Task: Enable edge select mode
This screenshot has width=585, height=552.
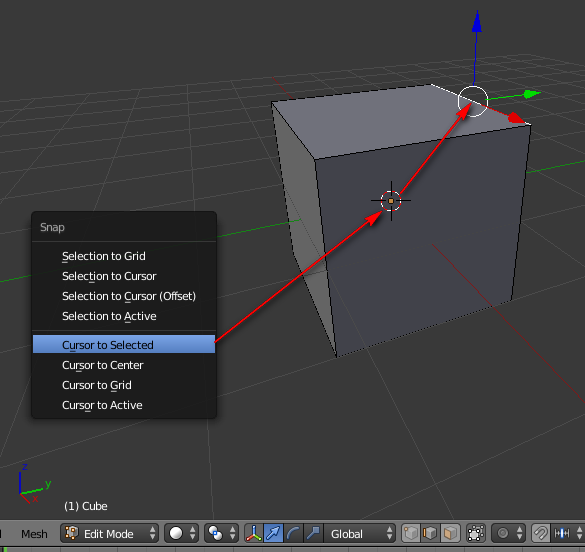Action: tap(430, 533)
